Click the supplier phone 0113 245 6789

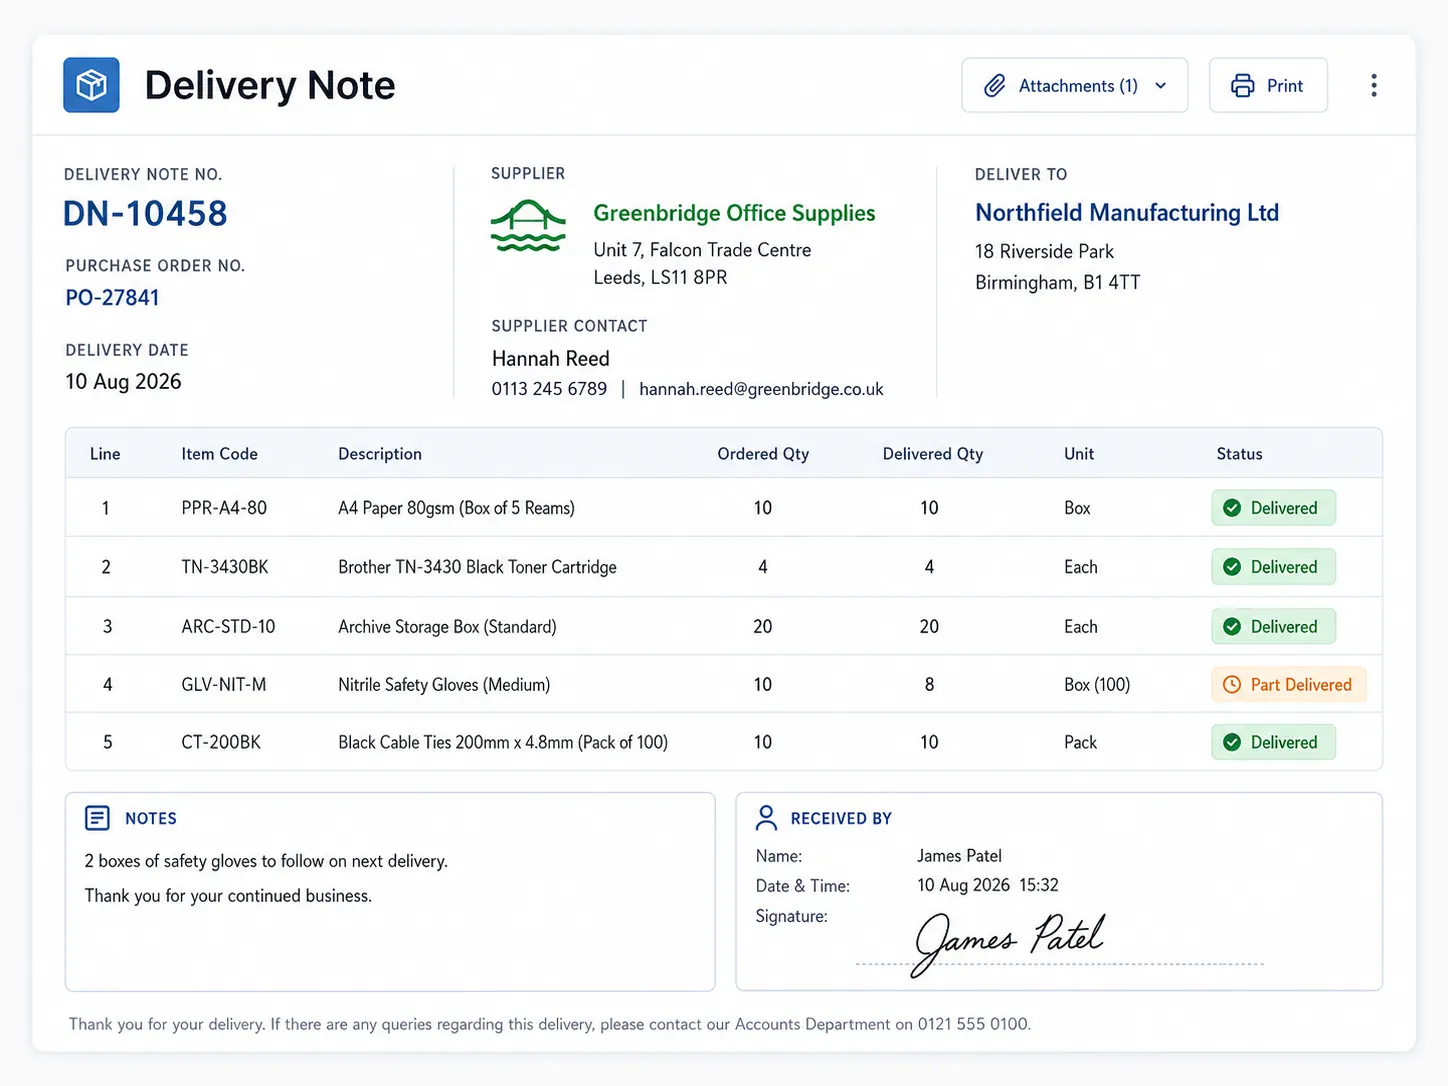coord(549,389)
